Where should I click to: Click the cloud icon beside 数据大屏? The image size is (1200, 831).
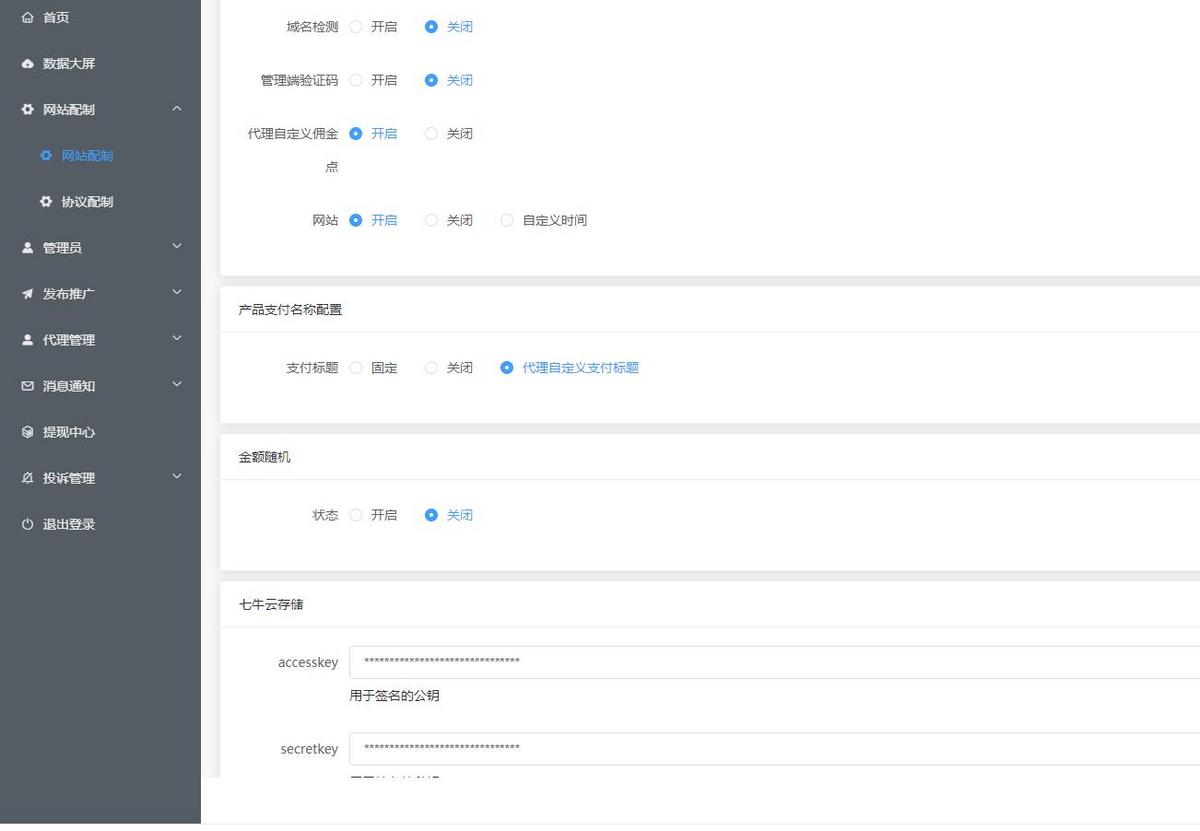(x=27, y=64)
